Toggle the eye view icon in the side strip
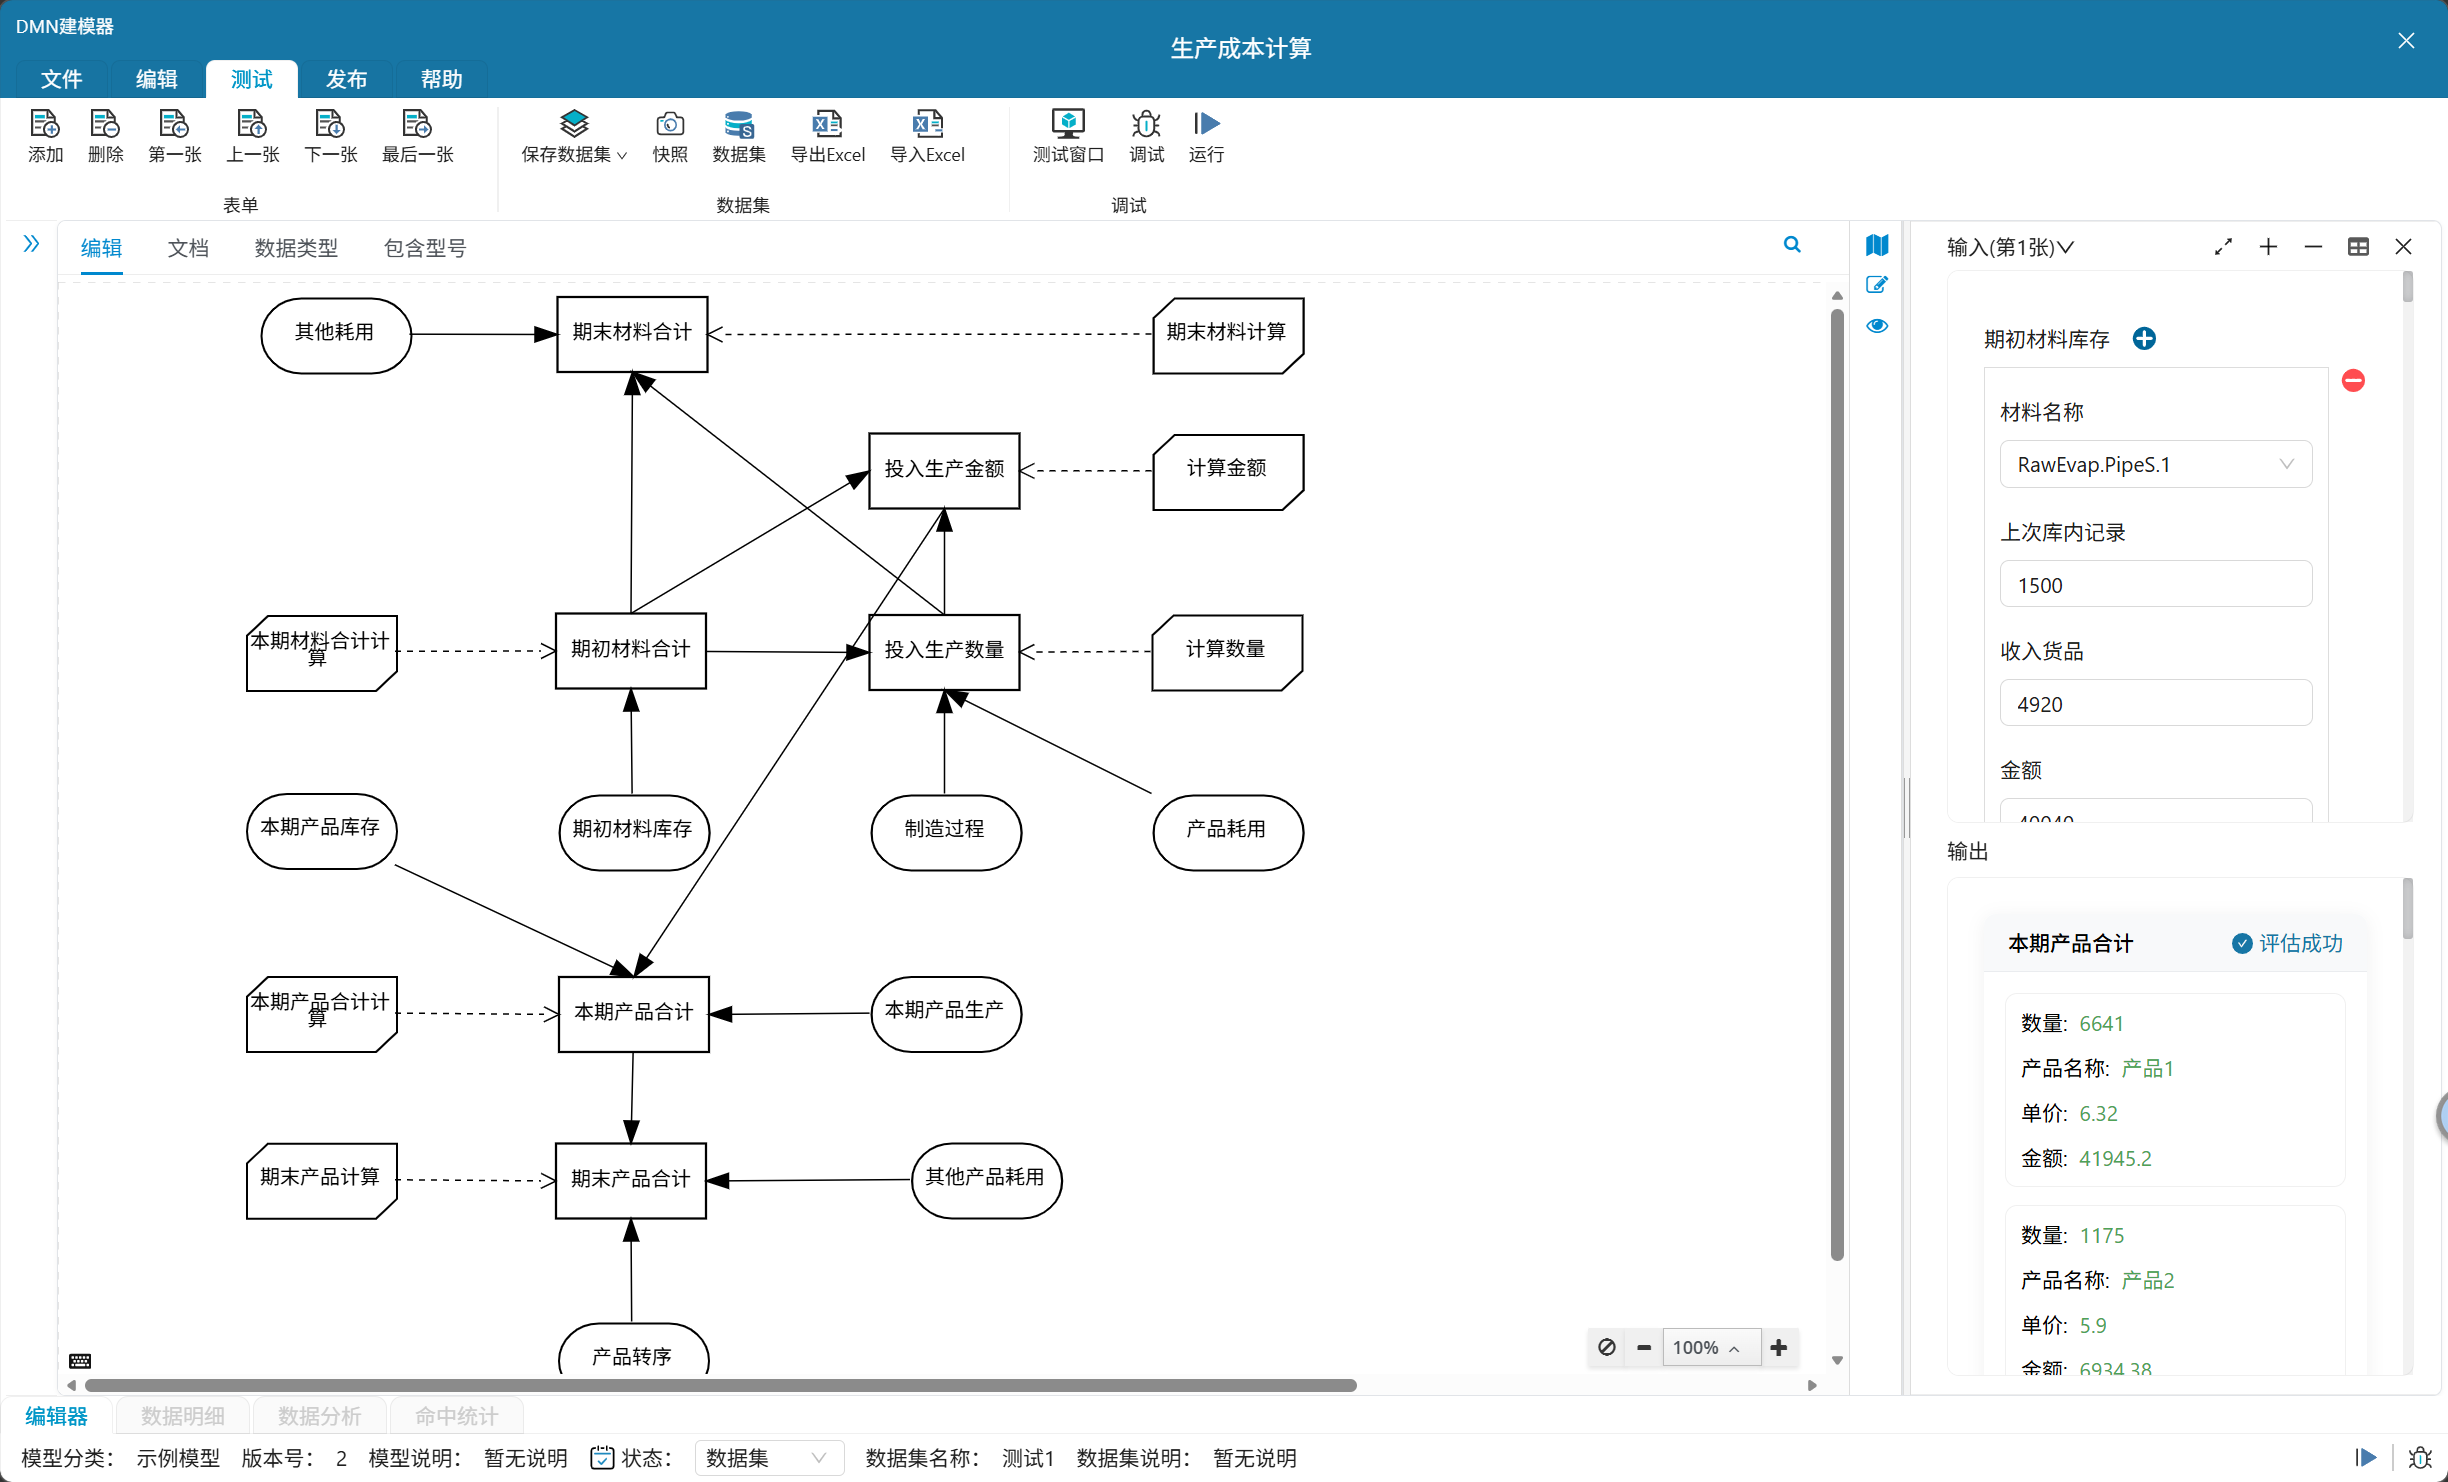This screenshot has width=2448, height=1482. pos(1877,326)
